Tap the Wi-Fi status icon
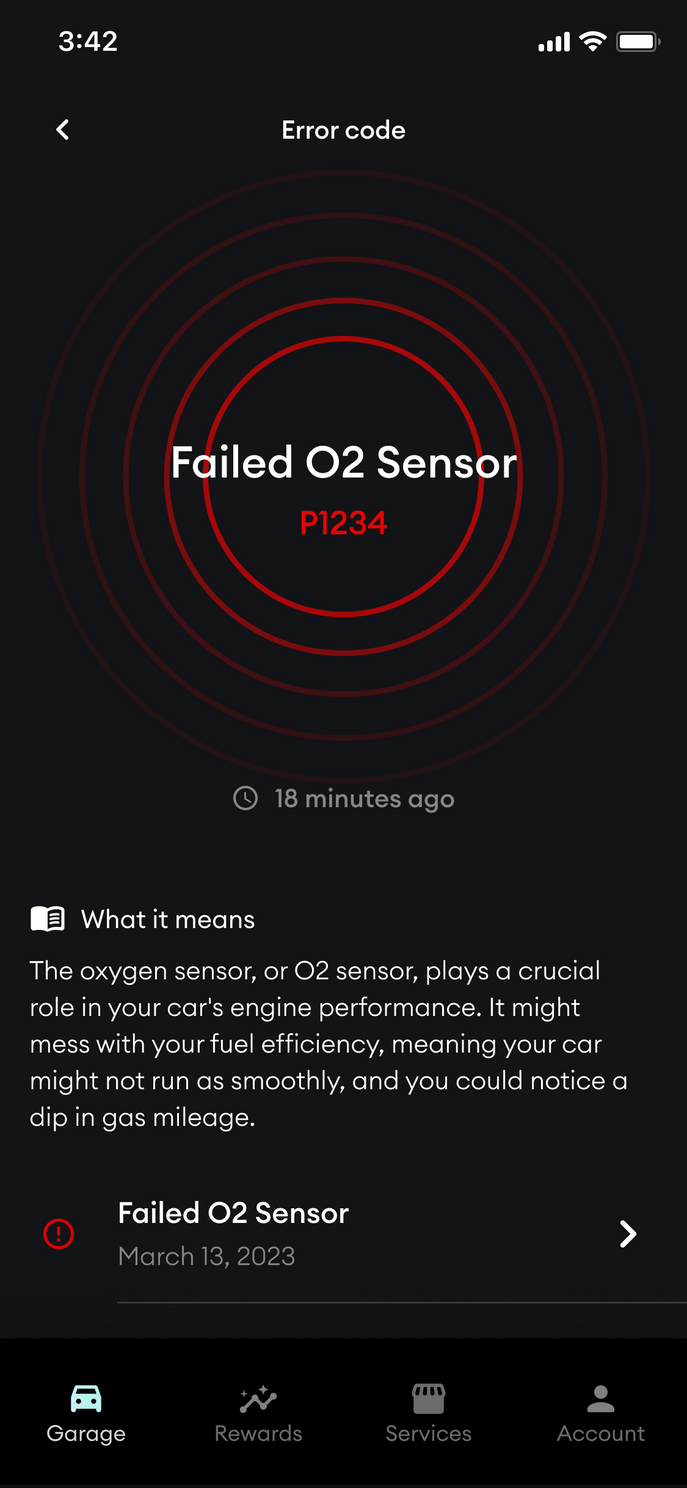687x1488 pixels. [593, 42]
